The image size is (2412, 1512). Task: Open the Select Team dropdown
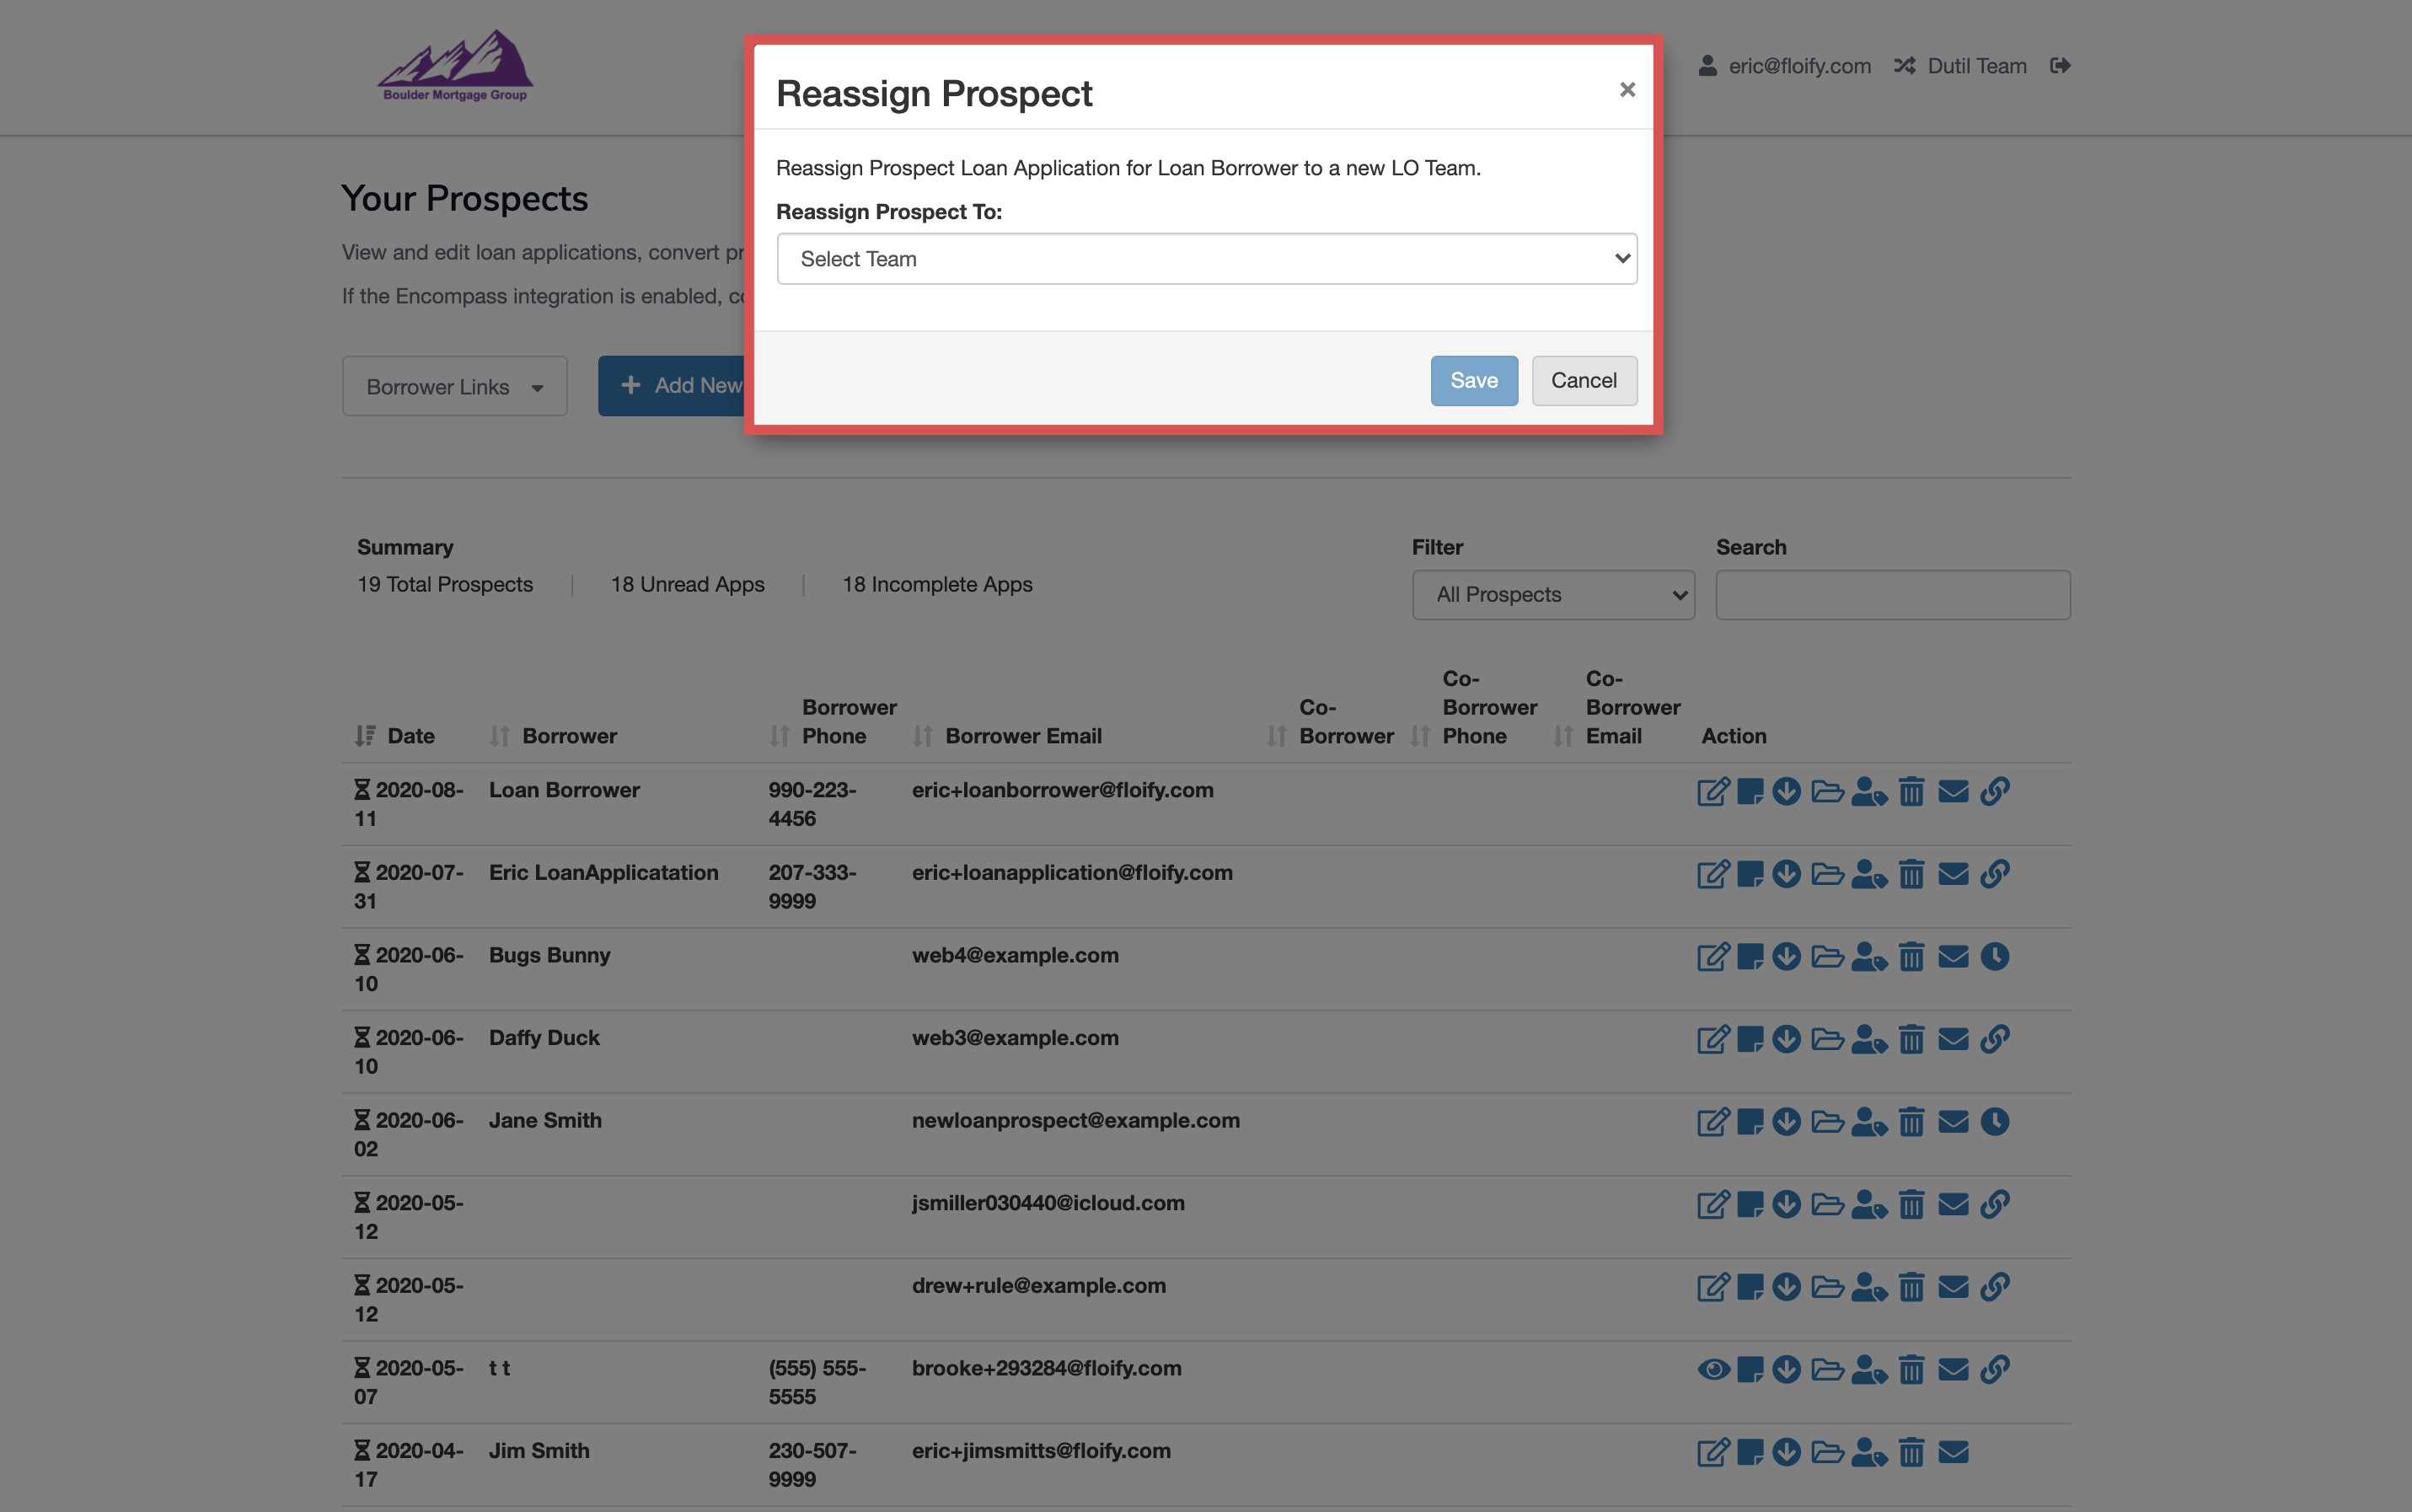pos(1207,259)
